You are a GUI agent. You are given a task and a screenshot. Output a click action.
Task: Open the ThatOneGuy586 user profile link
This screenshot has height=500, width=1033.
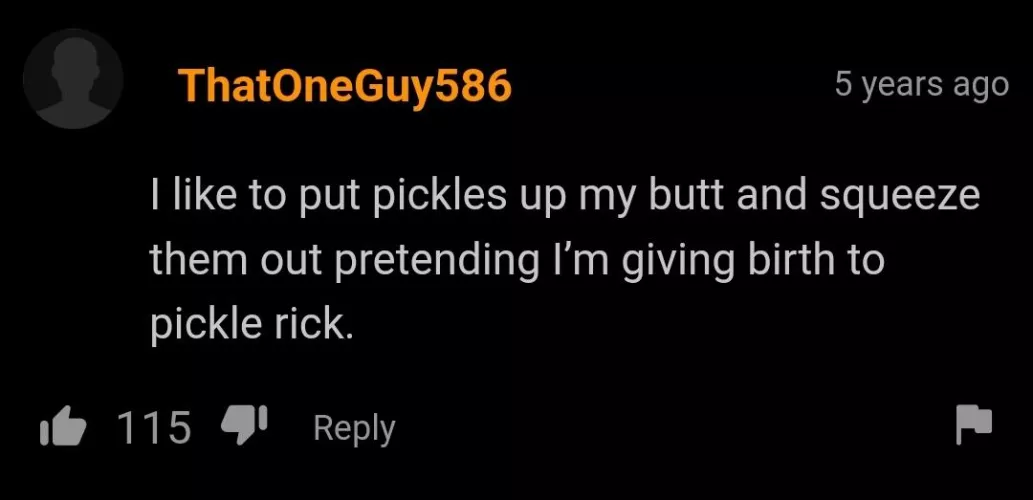[345, 86]
